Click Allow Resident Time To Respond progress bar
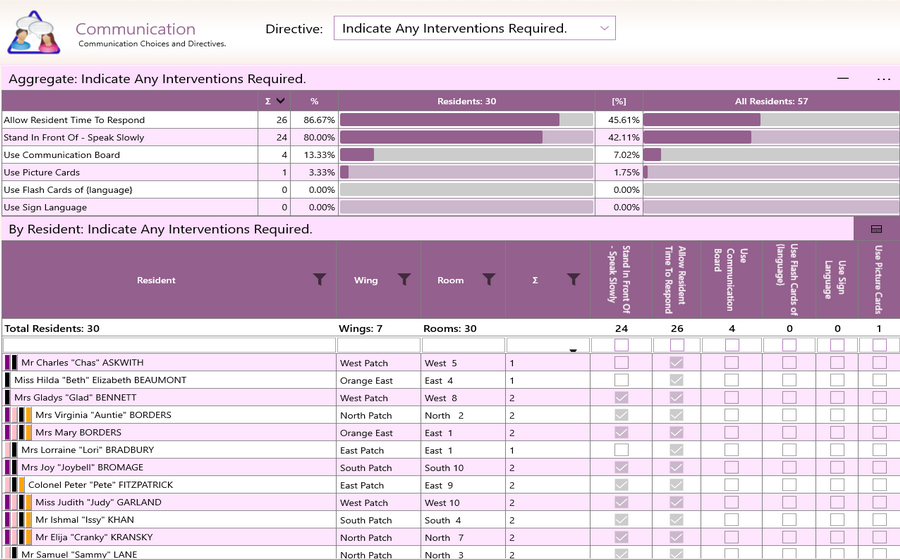Viewport: 900px width, 560px height. tap(467, 119)
